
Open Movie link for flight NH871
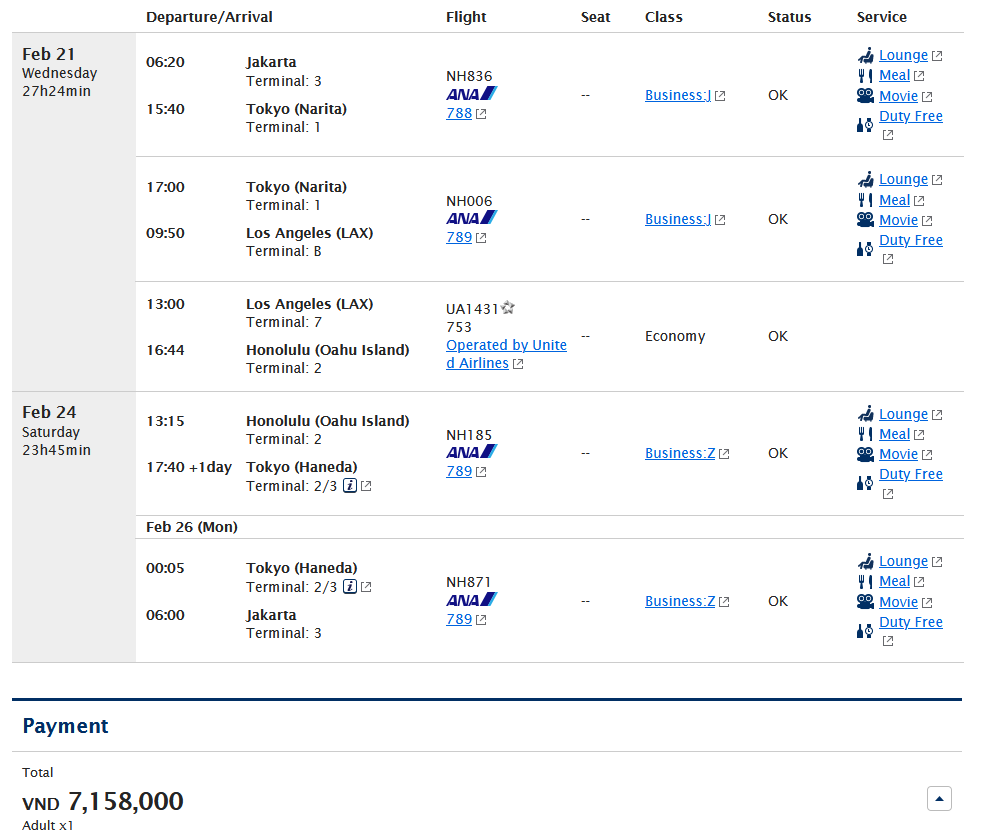coord(898,602)
